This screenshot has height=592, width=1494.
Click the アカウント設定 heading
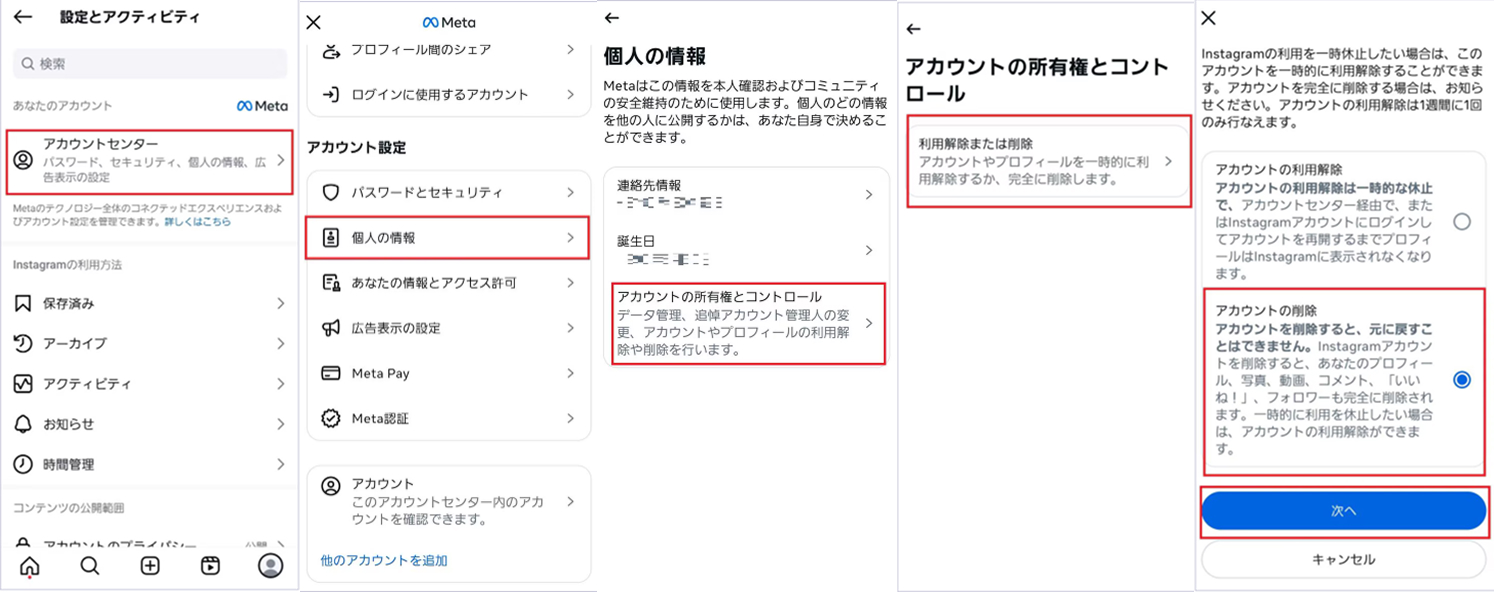357,148
